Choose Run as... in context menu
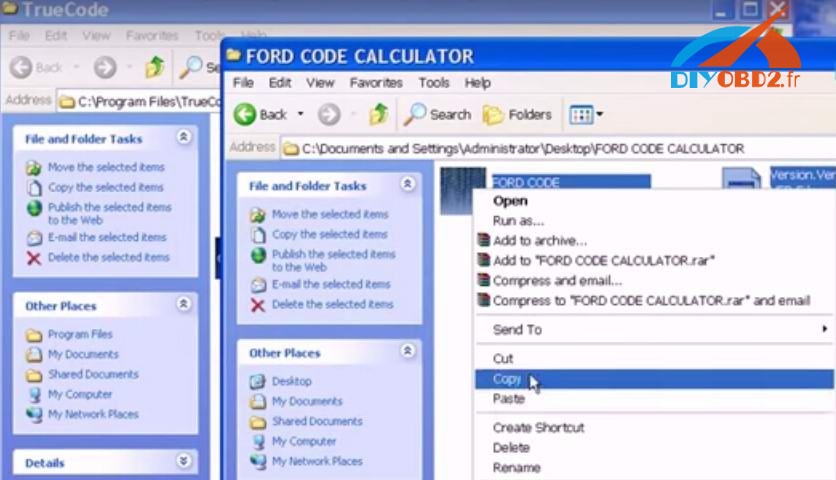Image resolution: width=836 pixels, height=480 pixels. click(x=655, y=220)
